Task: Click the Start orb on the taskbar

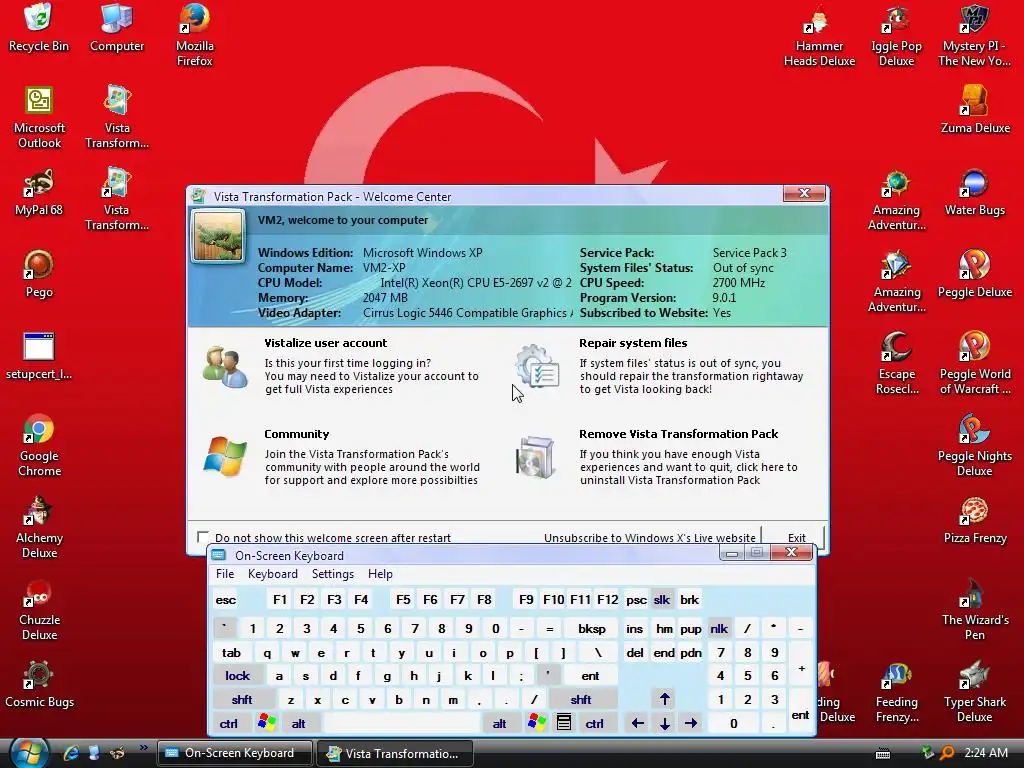Action: pos(29,752)
